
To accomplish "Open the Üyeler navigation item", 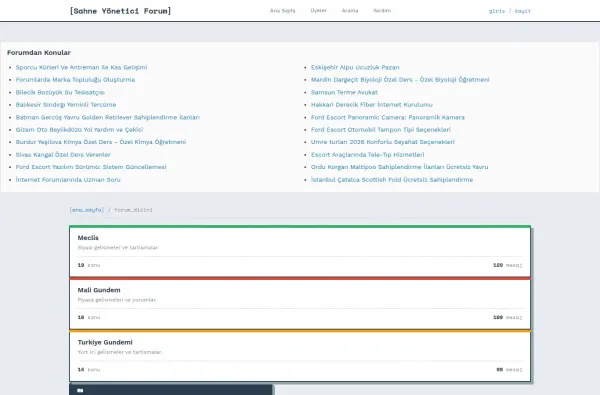I will 318,11.
